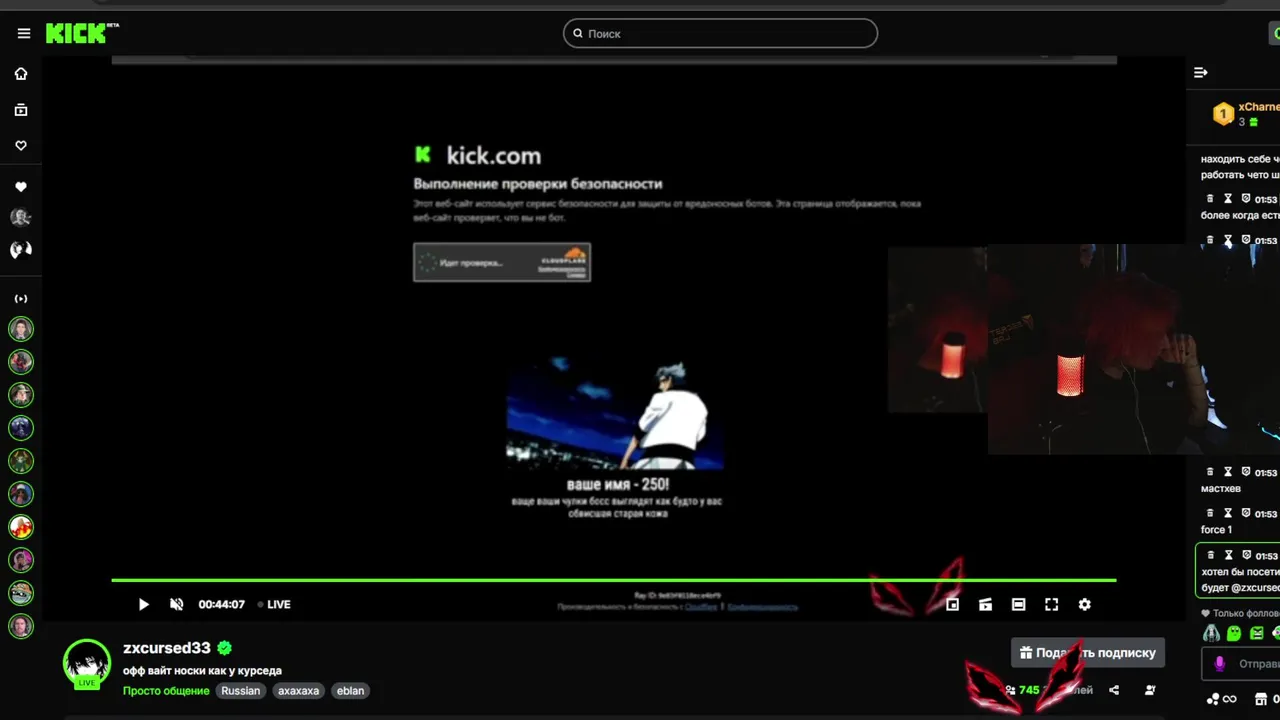
Task: Click xCharne top gifter name
Action: pos(1259,107)
